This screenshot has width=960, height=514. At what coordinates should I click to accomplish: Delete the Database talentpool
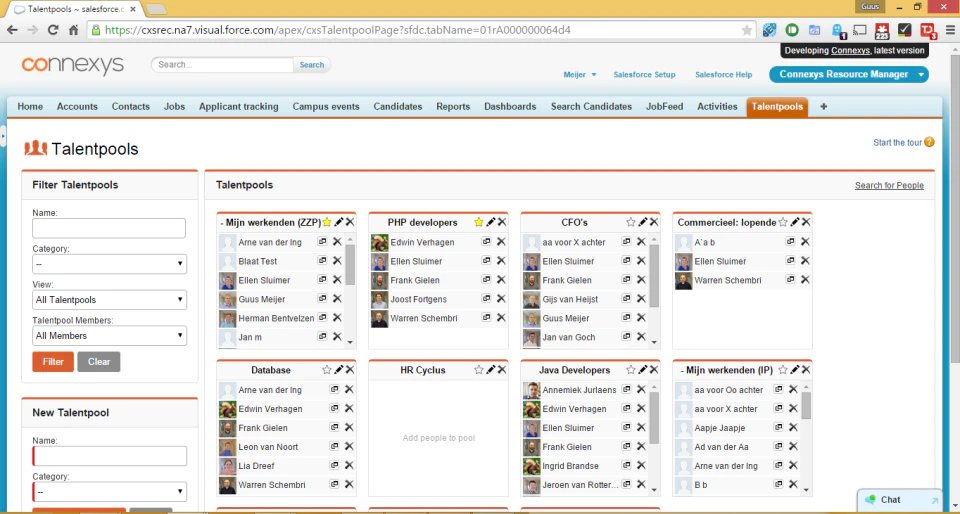[x=350, y=370]
